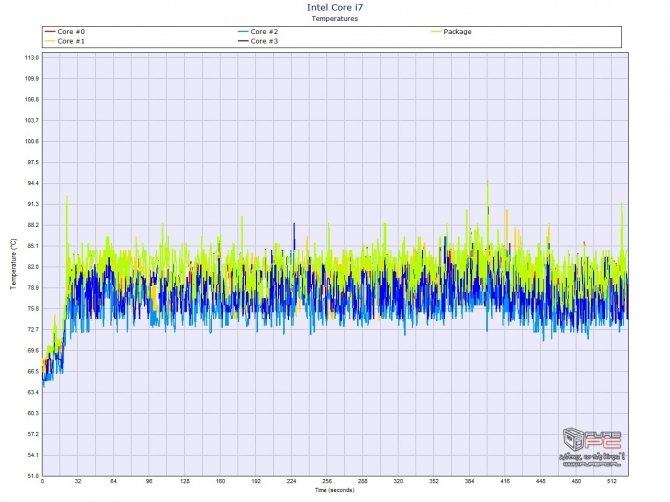Click the Temperatures subtitle
This screenshot has height=502, width=670.
(x=335, y=18)
